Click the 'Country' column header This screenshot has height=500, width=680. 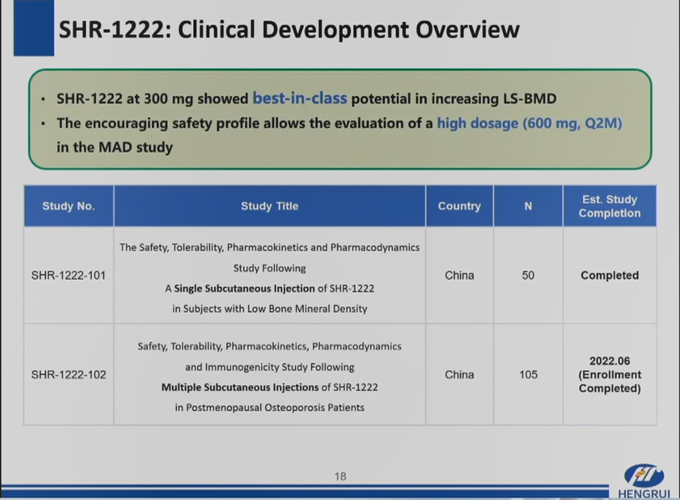pyautogui.click(x=459, y=206)
